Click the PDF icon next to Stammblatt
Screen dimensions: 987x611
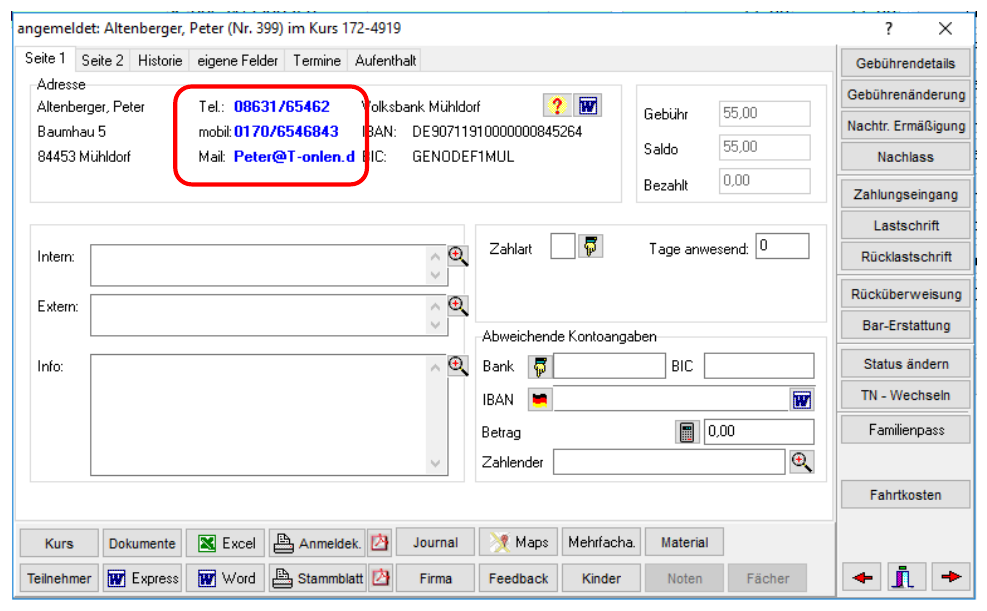[380, 578]
